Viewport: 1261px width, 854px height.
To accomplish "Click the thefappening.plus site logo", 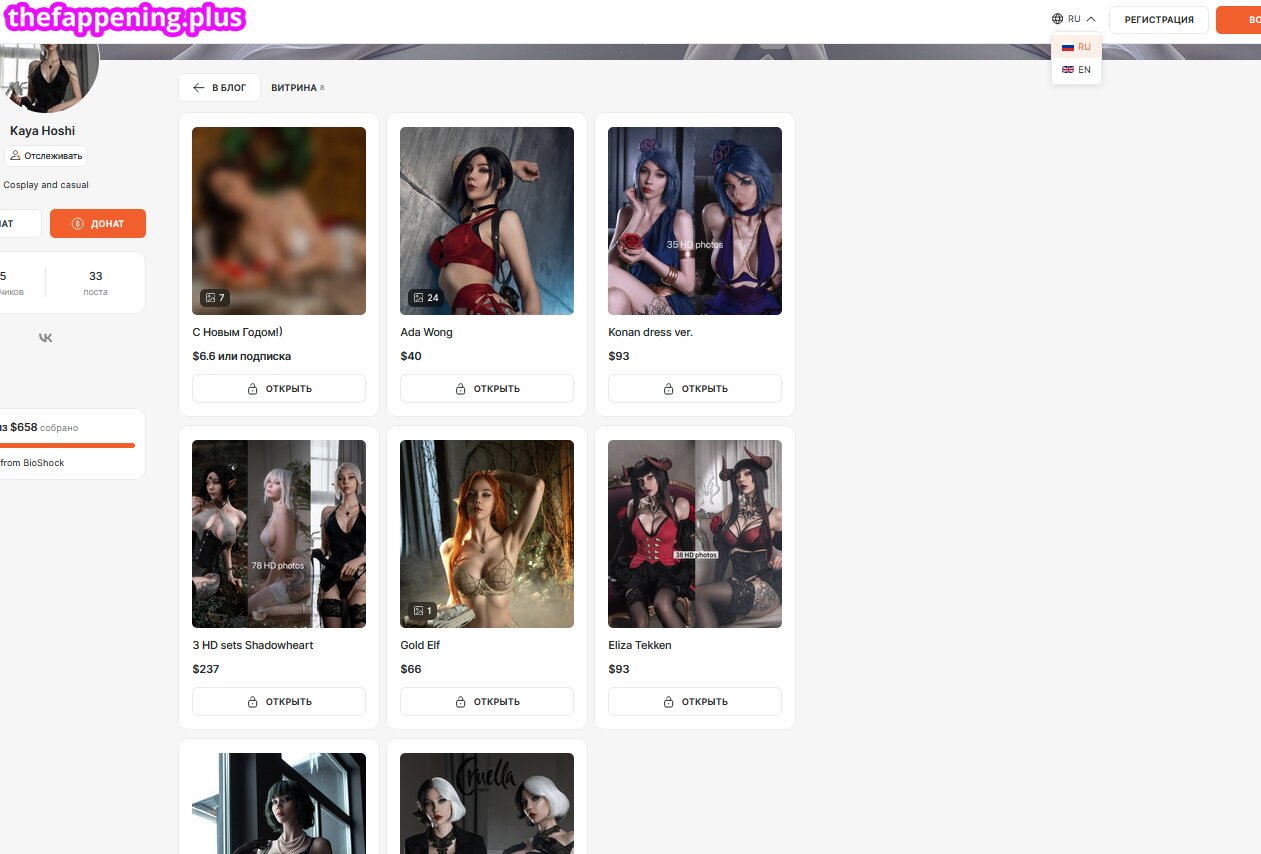I will click(125, 19).
